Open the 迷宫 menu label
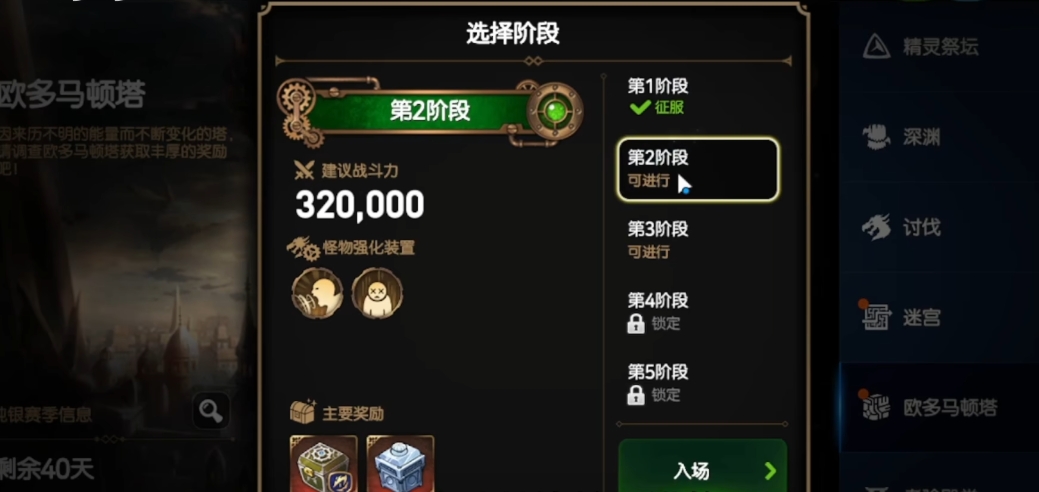The image size is (1039, 492). (922, 318)
